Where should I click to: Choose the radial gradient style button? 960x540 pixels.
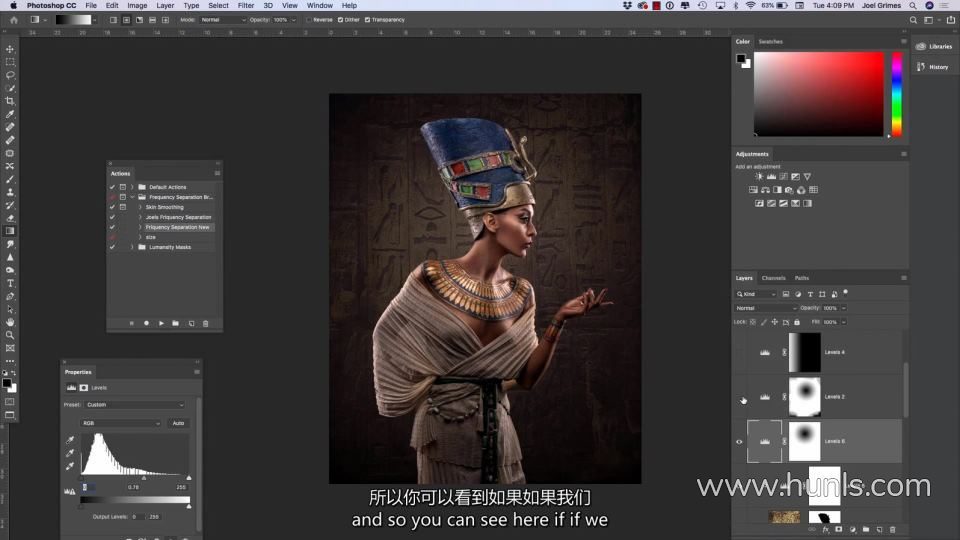126,20
